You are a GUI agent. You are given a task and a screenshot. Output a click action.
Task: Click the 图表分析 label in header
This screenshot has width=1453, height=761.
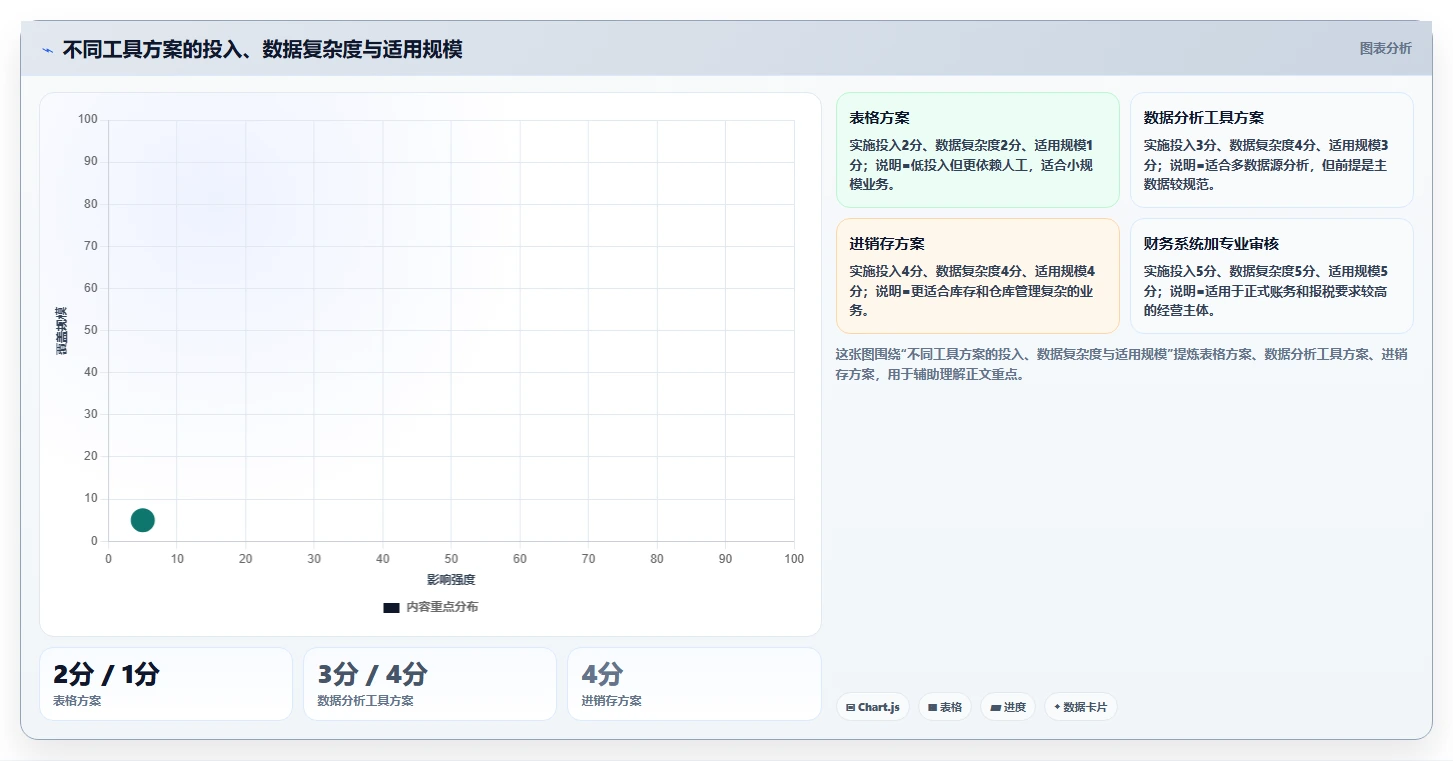(x=1385, y=48)
